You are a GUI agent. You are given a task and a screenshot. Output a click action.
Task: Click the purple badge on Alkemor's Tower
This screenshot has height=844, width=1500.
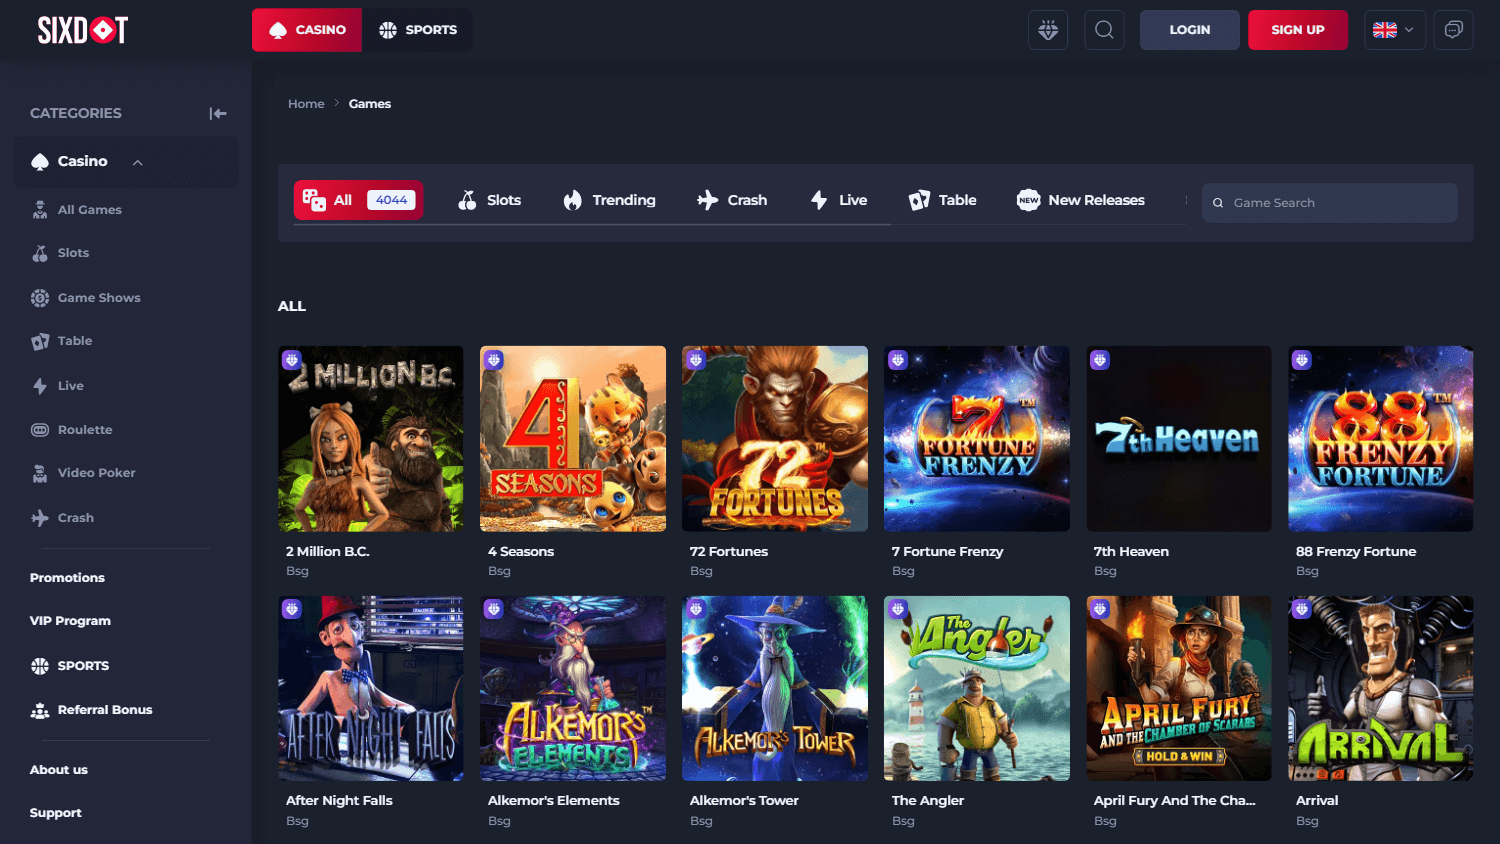click(696, 609)
